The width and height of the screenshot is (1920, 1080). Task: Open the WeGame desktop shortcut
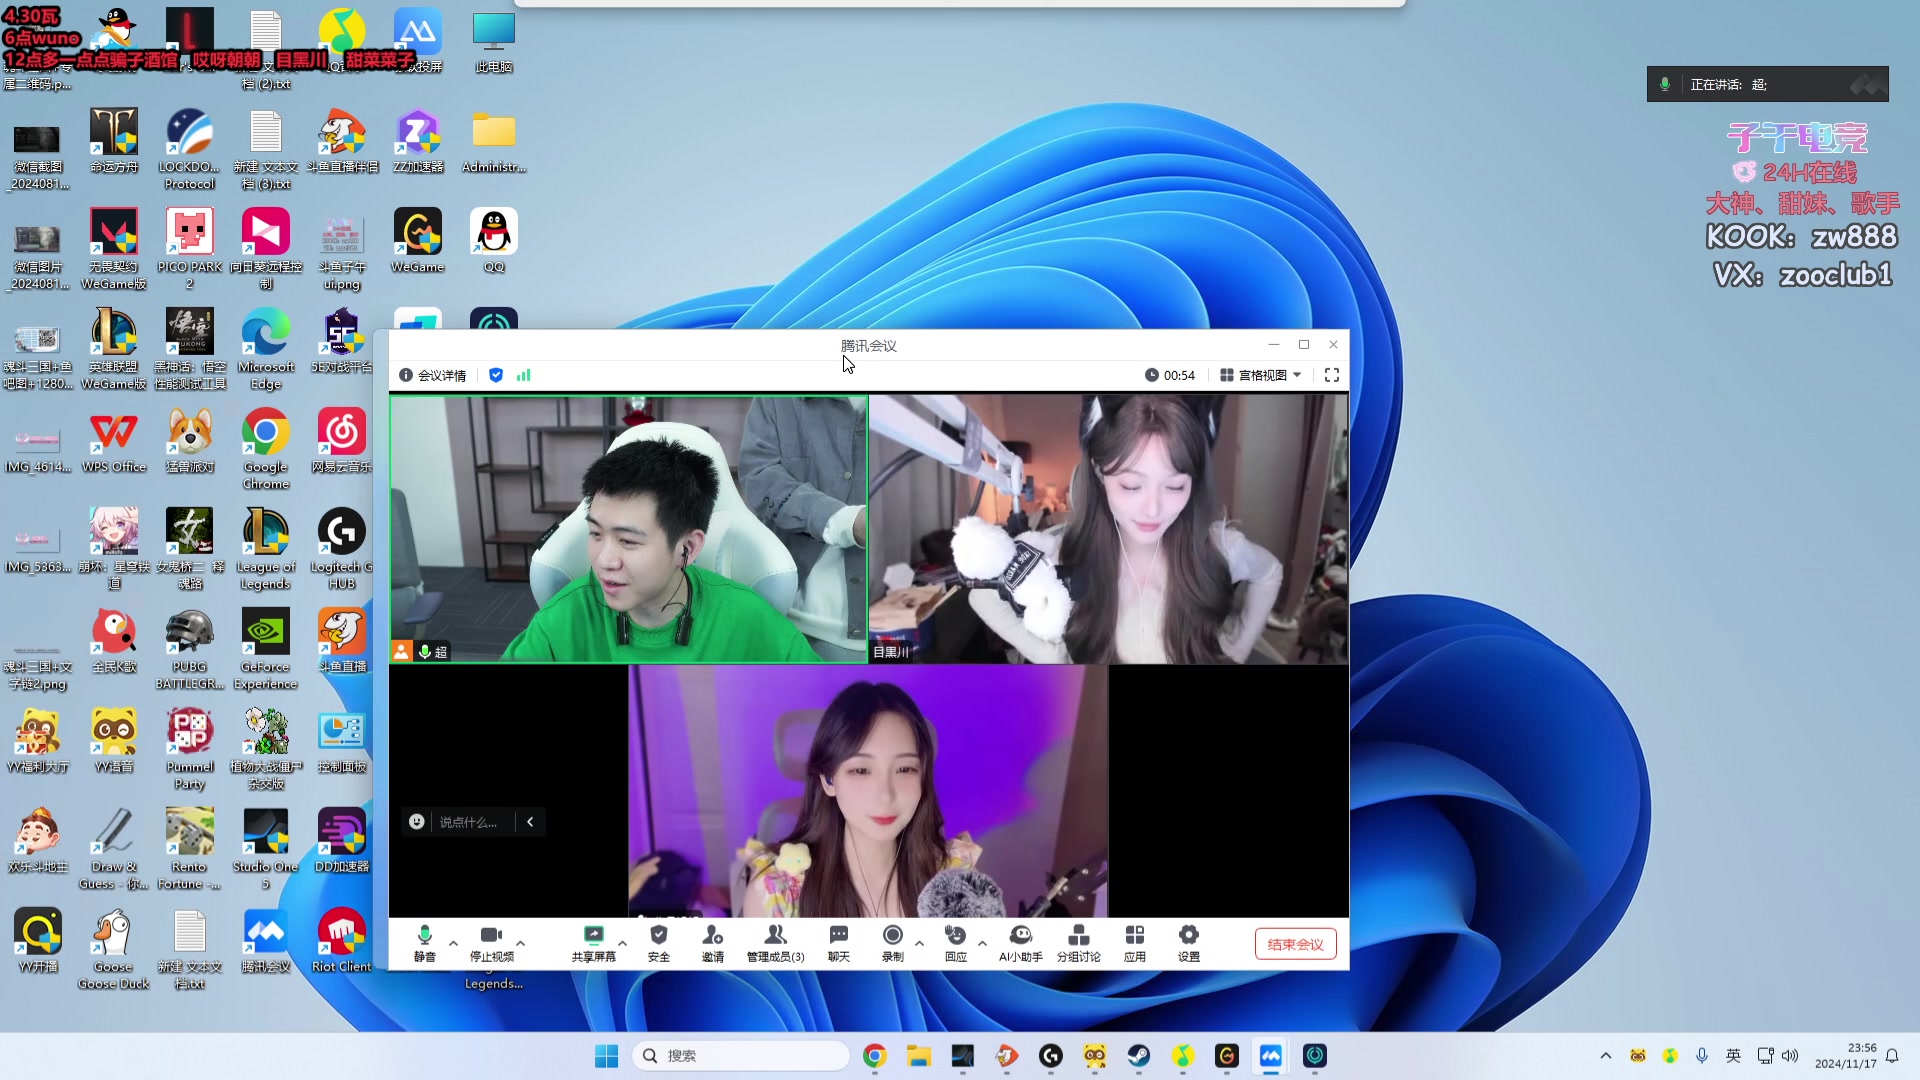(417, 241)
